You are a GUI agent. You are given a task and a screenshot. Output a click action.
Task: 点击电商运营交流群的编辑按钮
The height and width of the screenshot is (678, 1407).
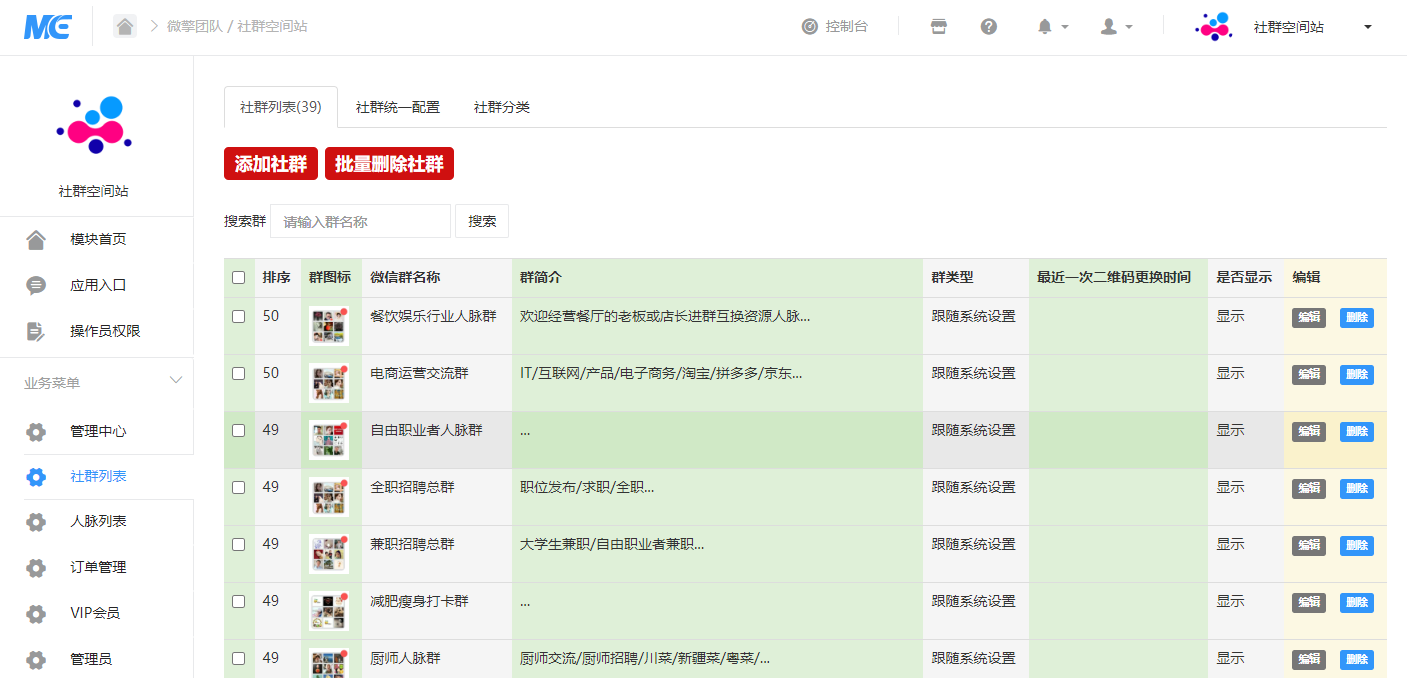point(1308,374)
